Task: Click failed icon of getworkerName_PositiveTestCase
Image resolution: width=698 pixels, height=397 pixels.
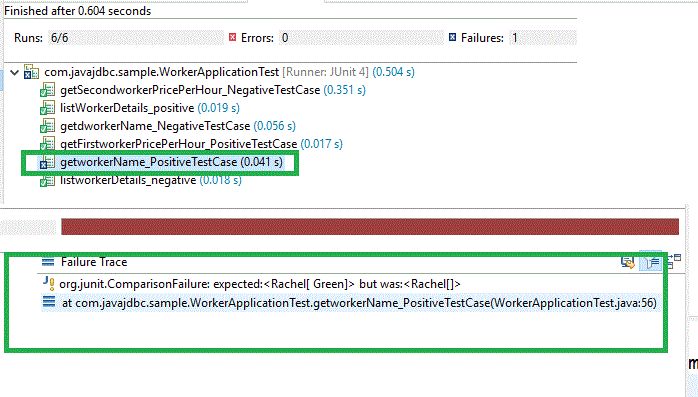Action: pos(47,162)
